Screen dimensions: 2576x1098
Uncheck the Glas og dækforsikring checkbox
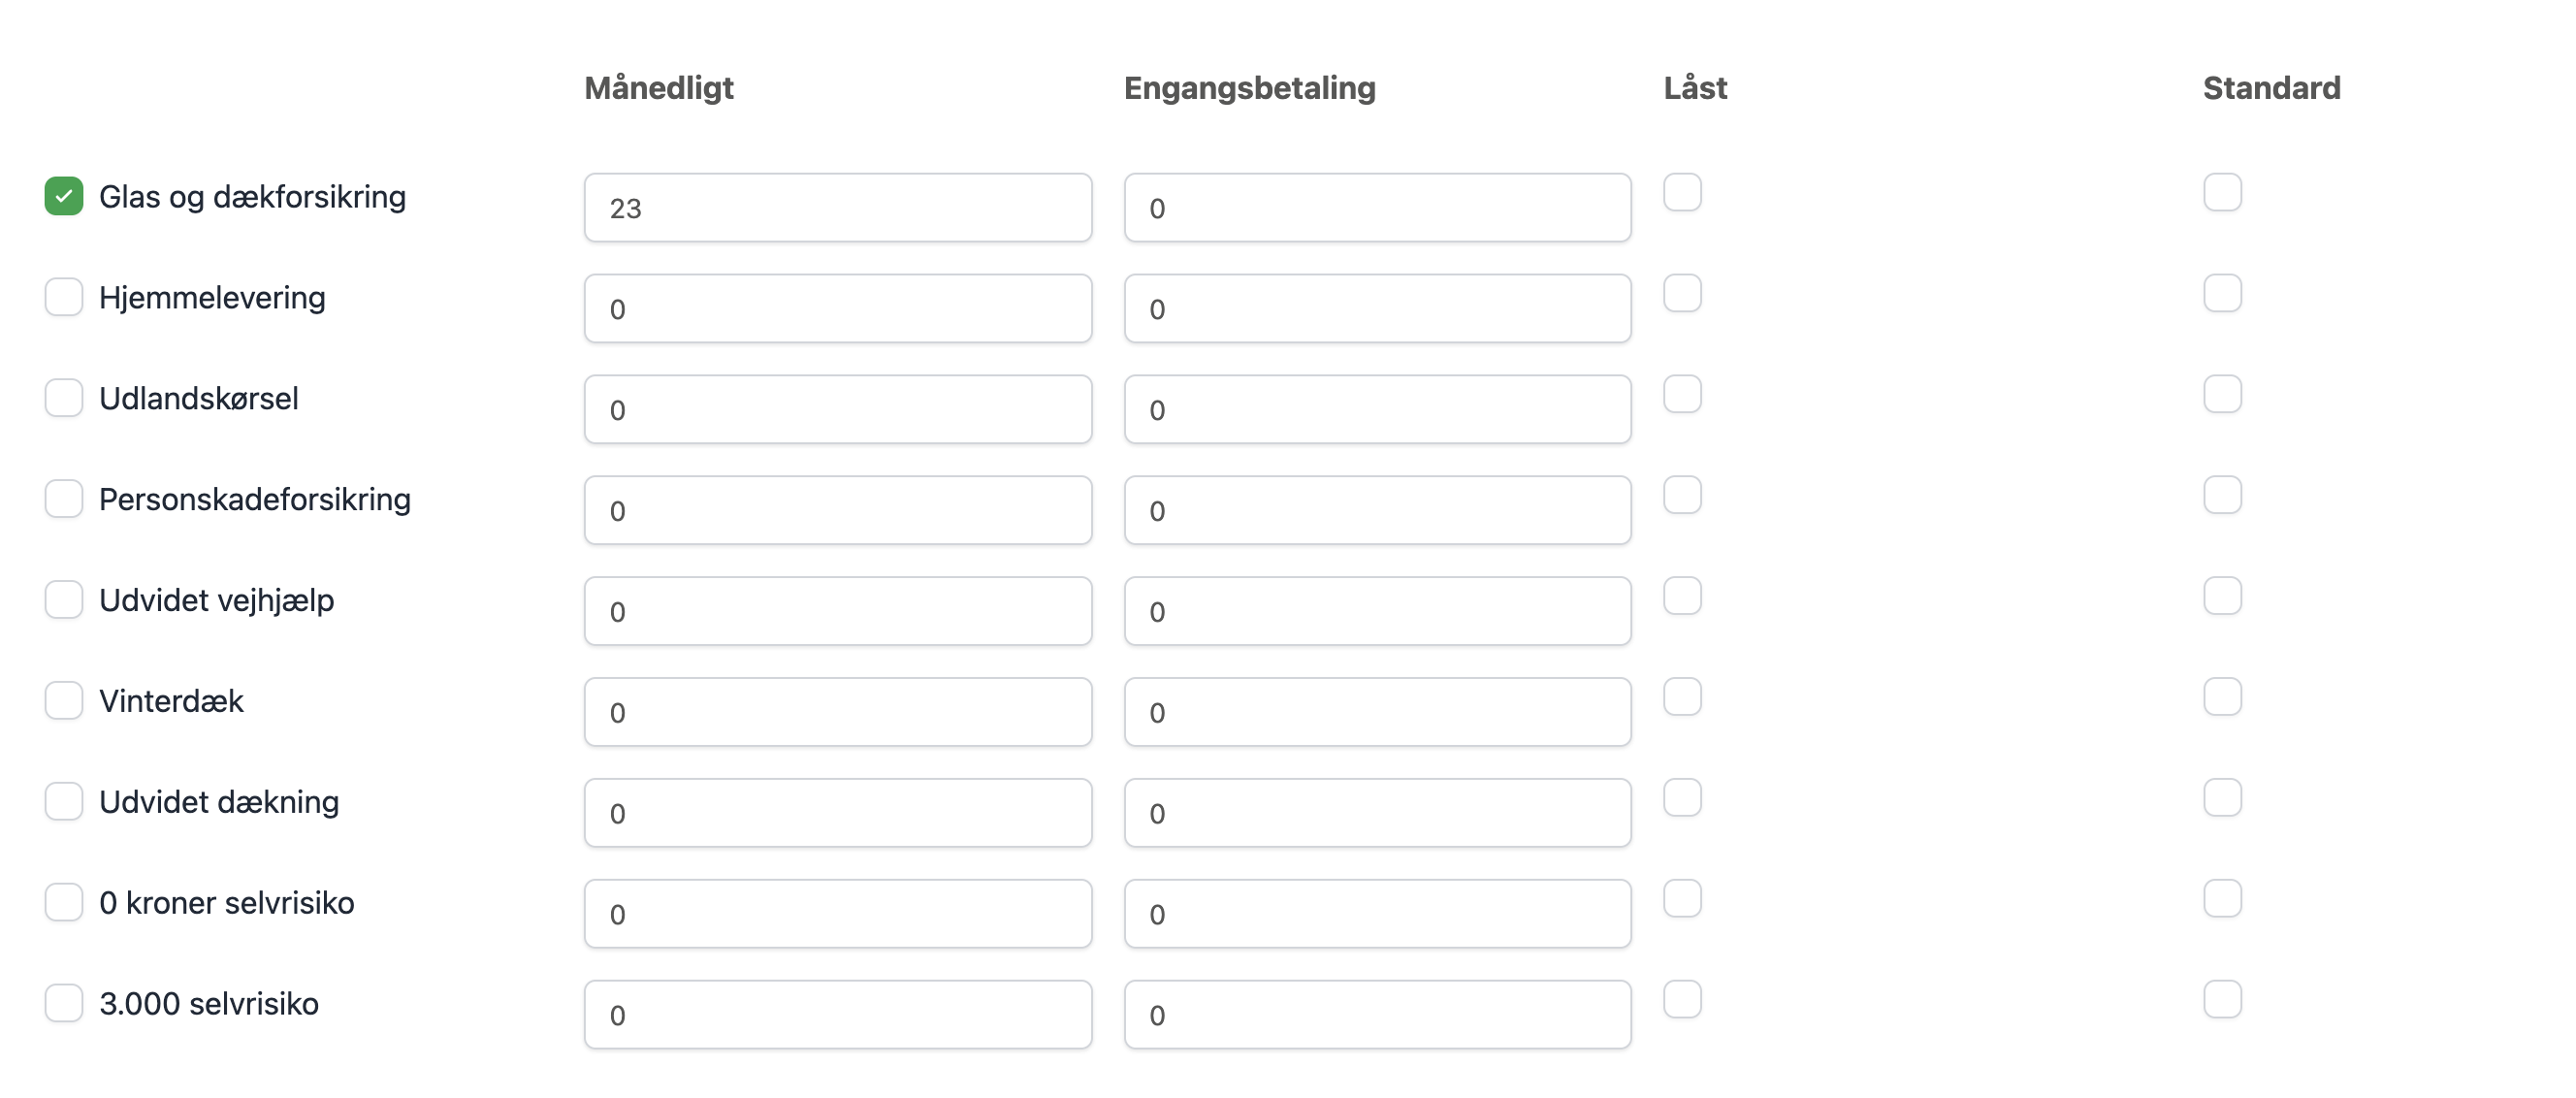(x=63, y=196)
